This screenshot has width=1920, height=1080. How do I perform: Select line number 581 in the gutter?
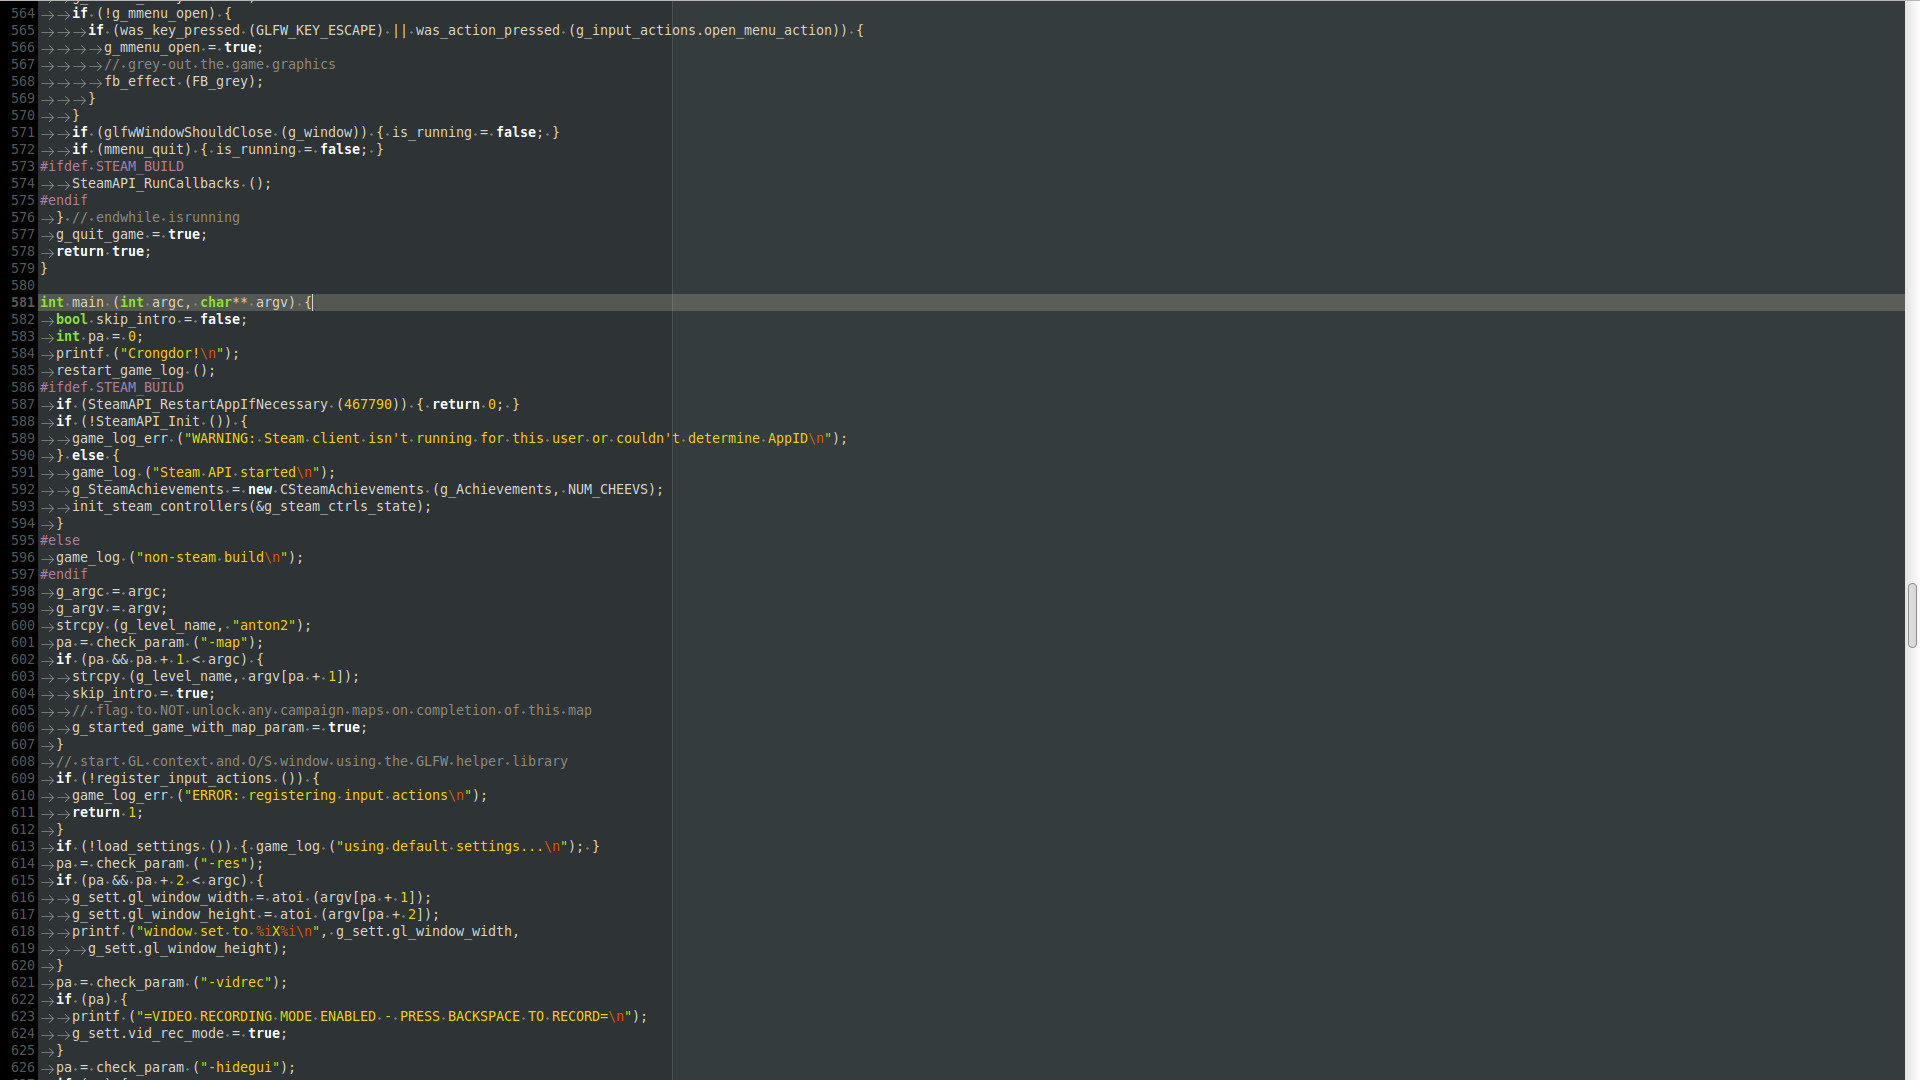click(22, 302)
